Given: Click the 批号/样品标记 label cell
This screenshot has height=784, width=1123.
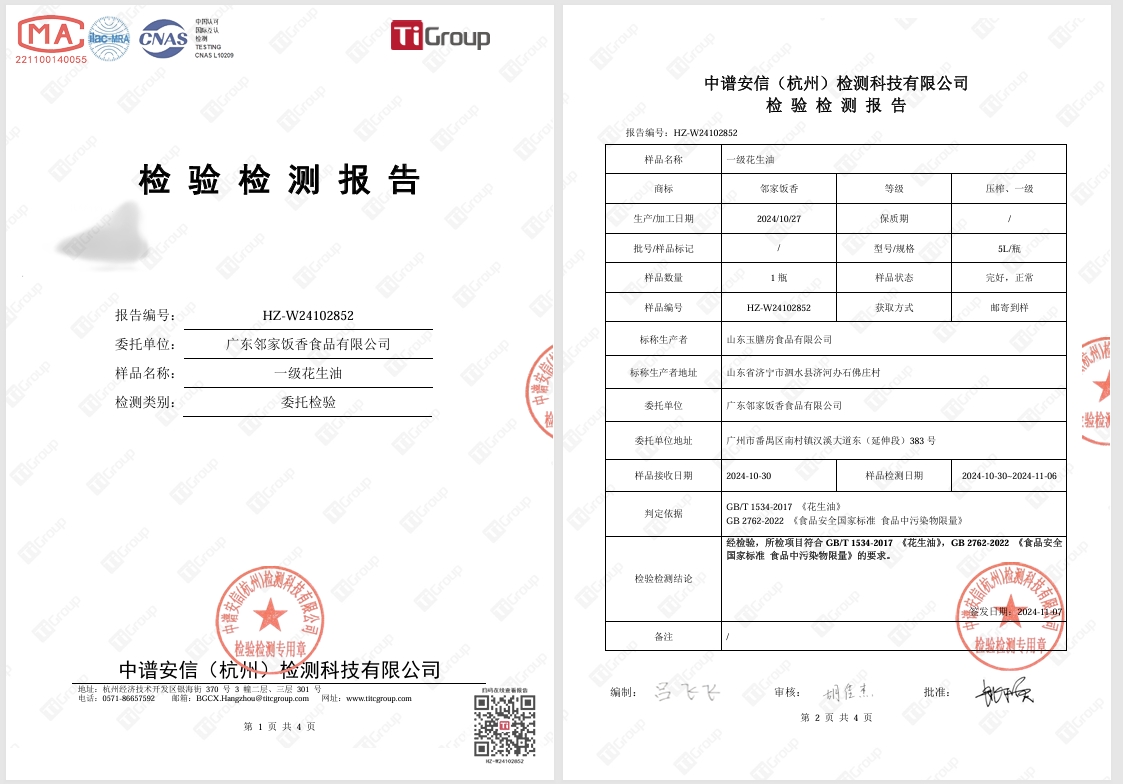Looking at the screenshot, I should point(663,248).
